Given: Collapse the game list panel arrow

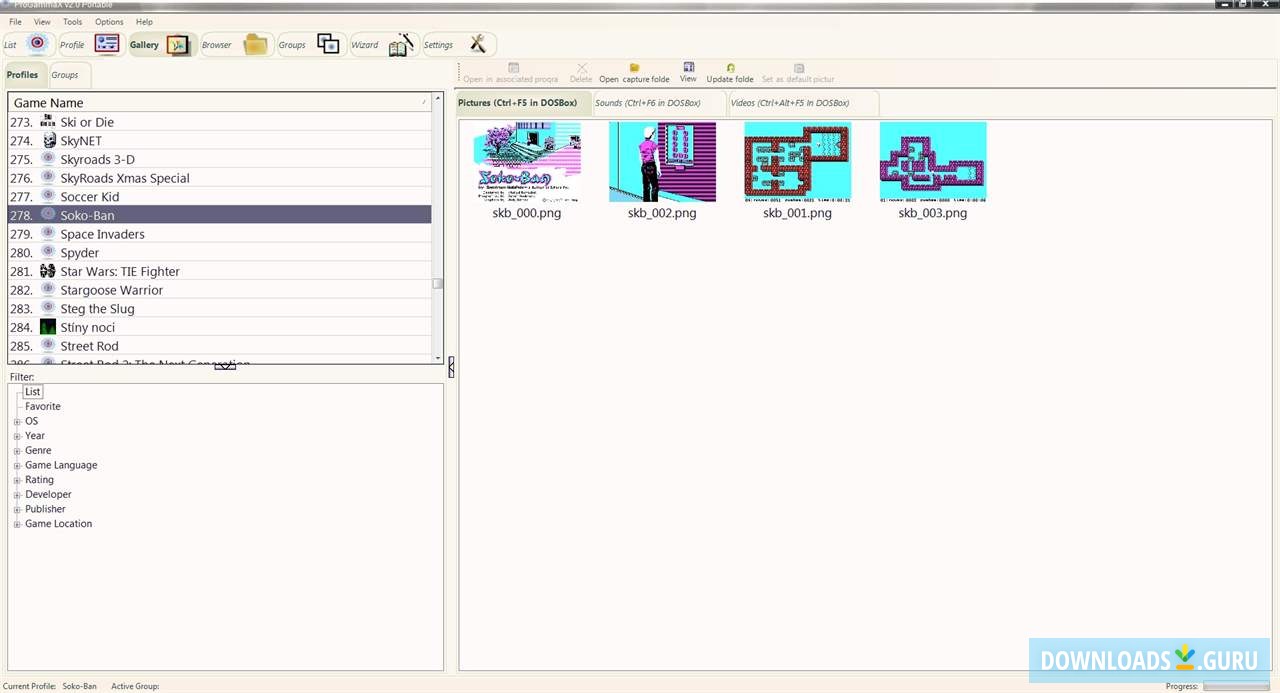Looking at the screenshot, I should point(225,366).
